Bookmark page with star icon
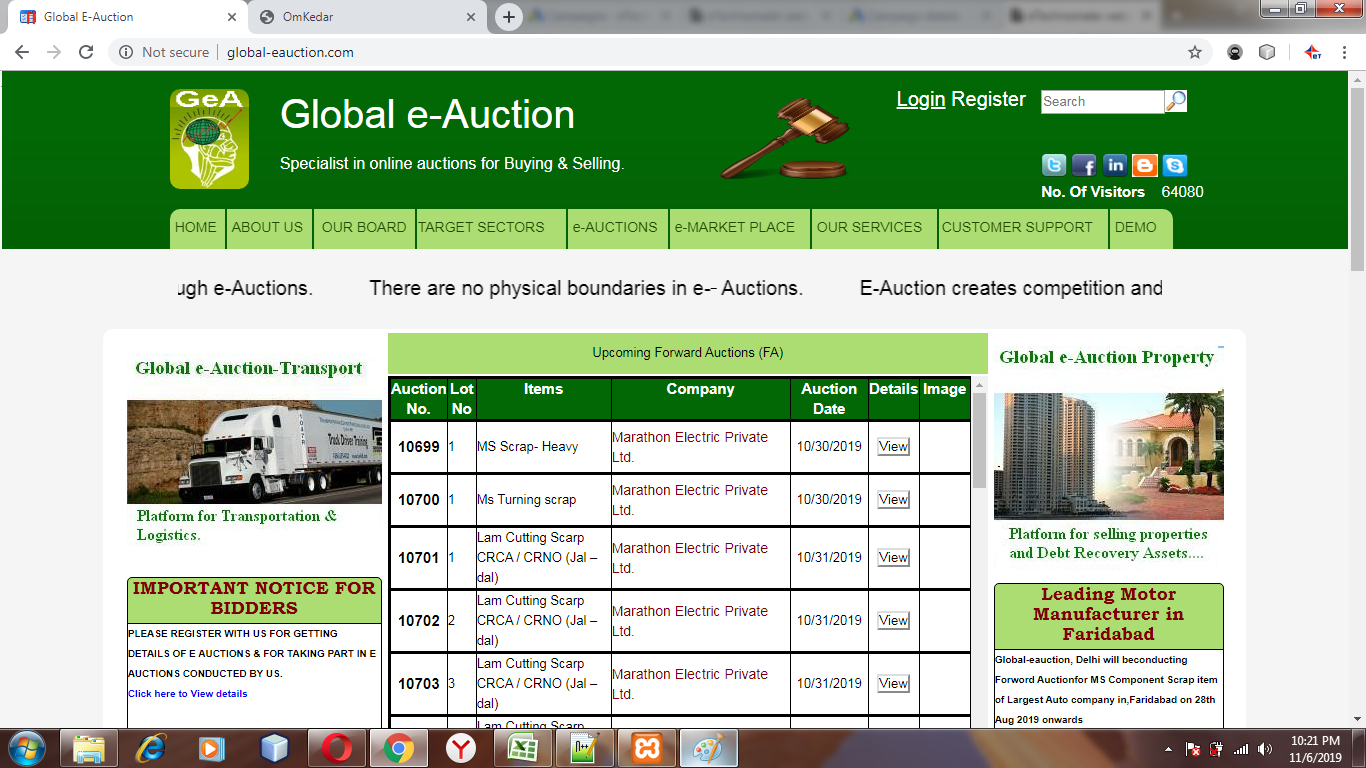This screenshot has height=768, width=1366. [1194, 52]
